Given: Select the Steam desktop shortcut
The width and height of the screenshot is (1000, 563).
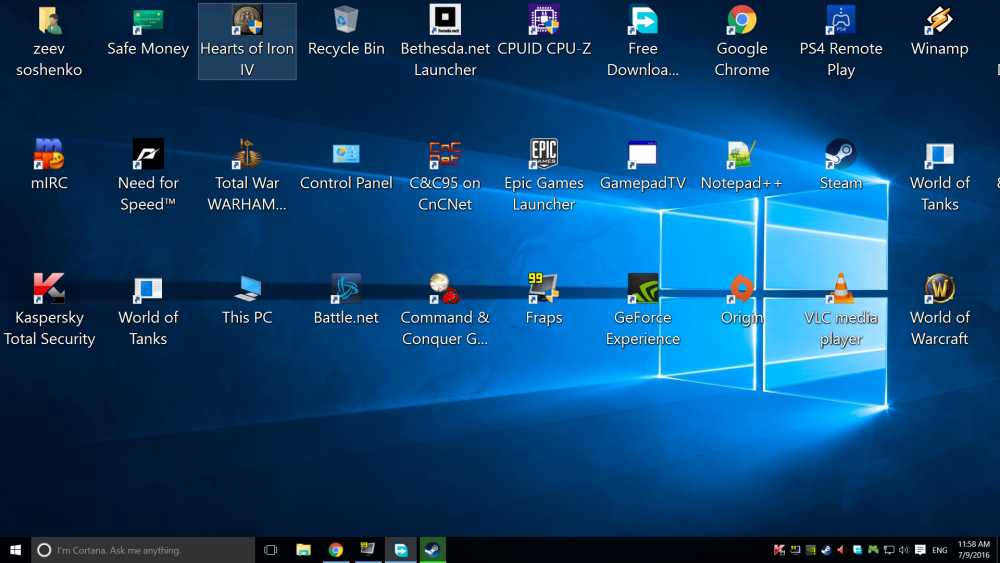Looking at the screenshot, I should [x=841, y=166].
